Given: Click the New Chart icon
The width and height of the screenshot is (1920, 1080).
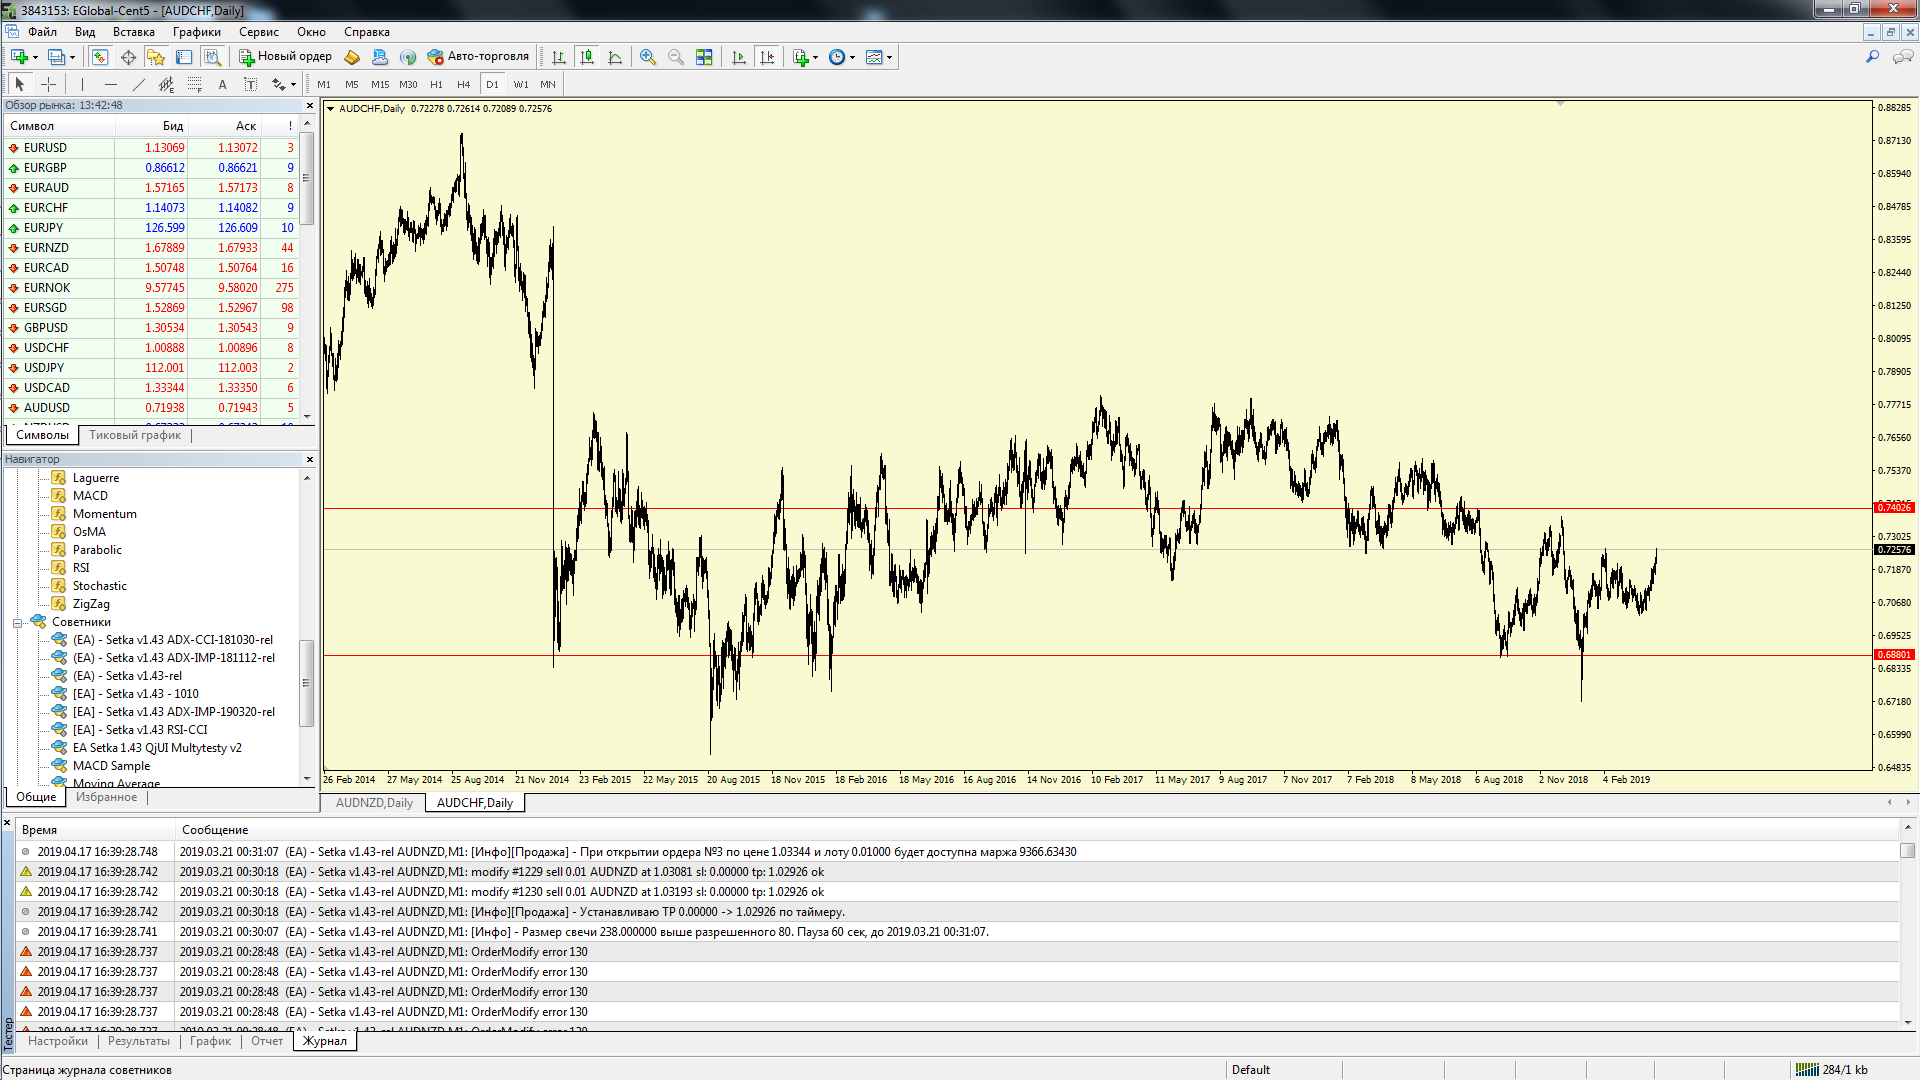Looking at the screenshot, I should click(19, 57).
